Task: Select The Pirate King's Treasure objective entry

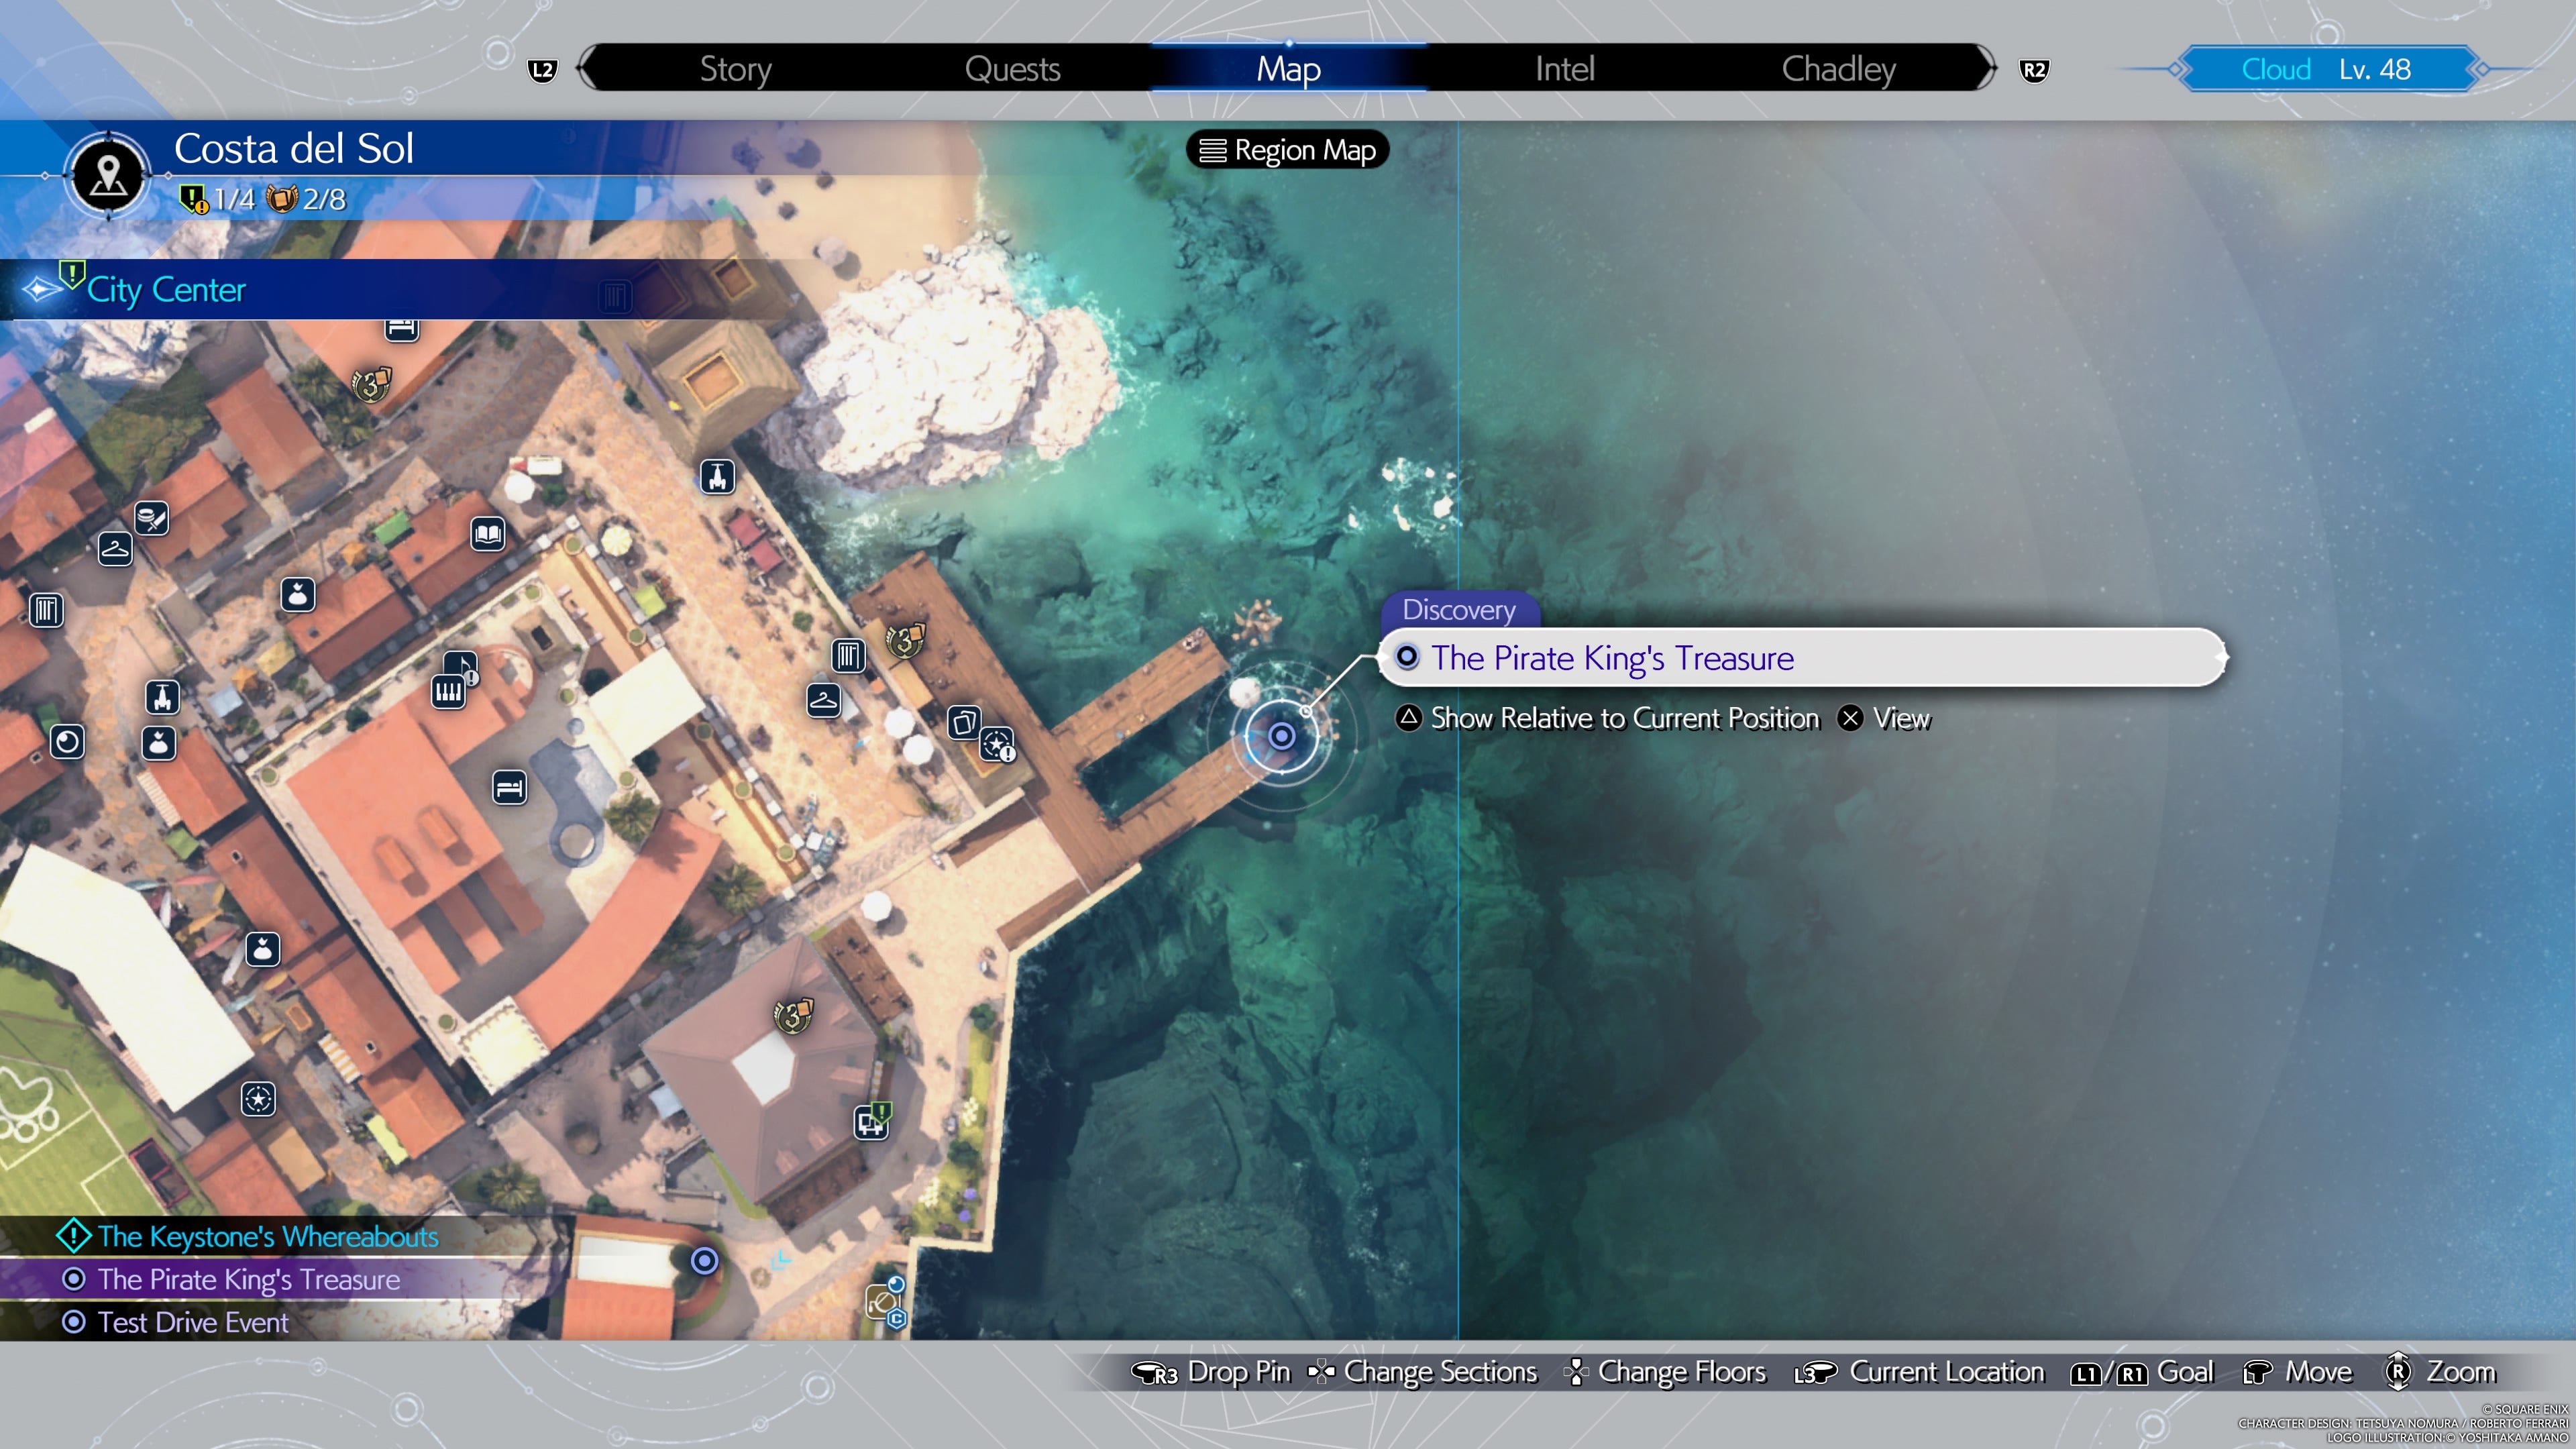Action: coord(248,1280)
